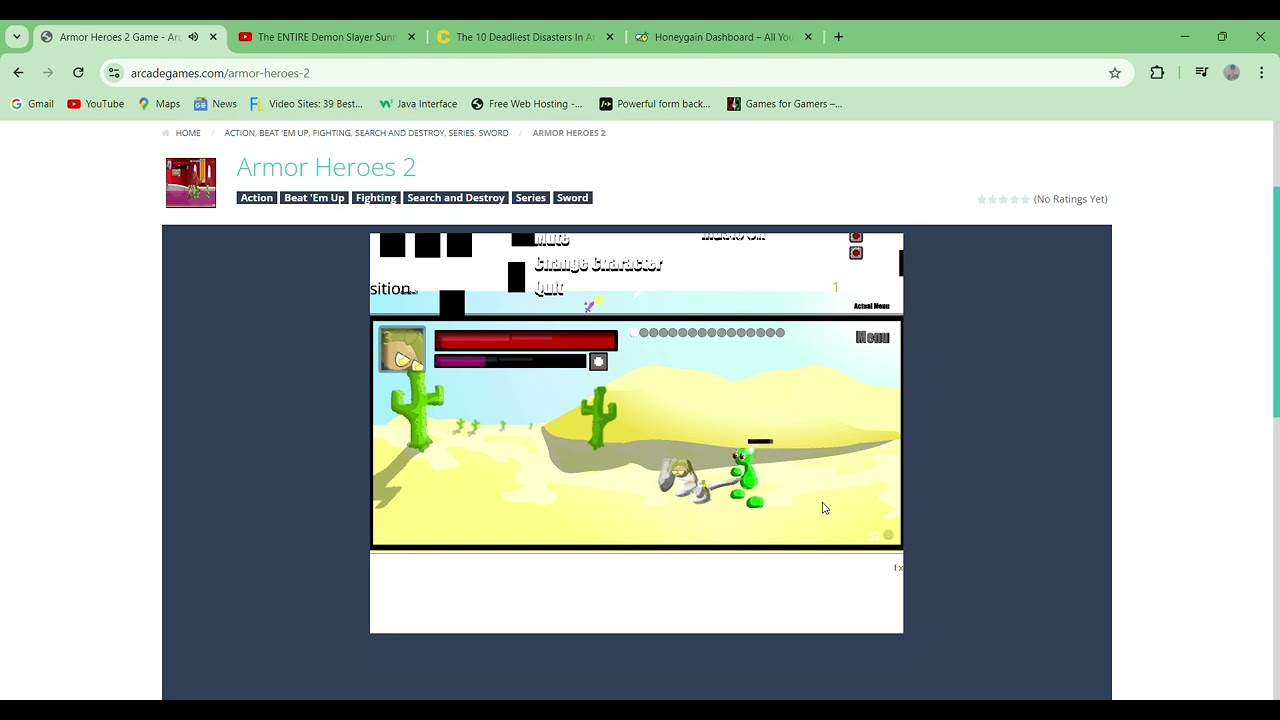1280x720 pixels.
Task: Rate the game using the star rating
Action: point(1003,200)
